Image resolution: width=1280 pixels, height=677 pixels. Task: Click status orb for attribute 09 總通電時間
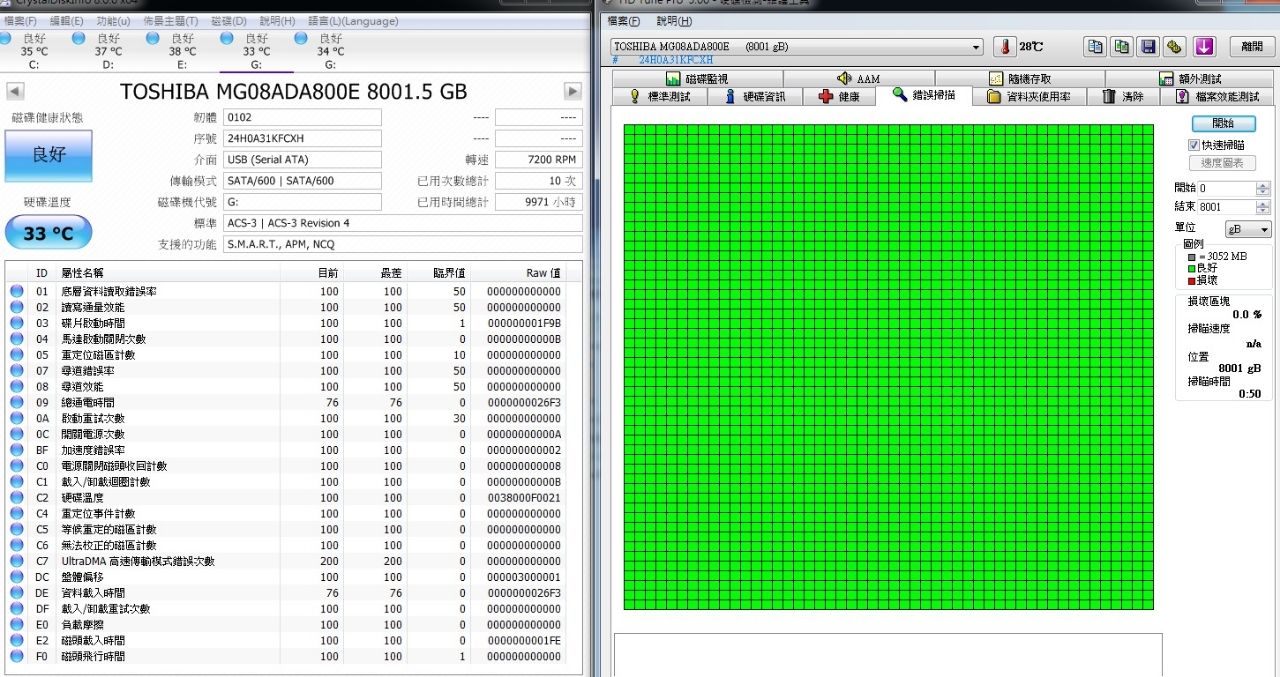tap(17, 403)
